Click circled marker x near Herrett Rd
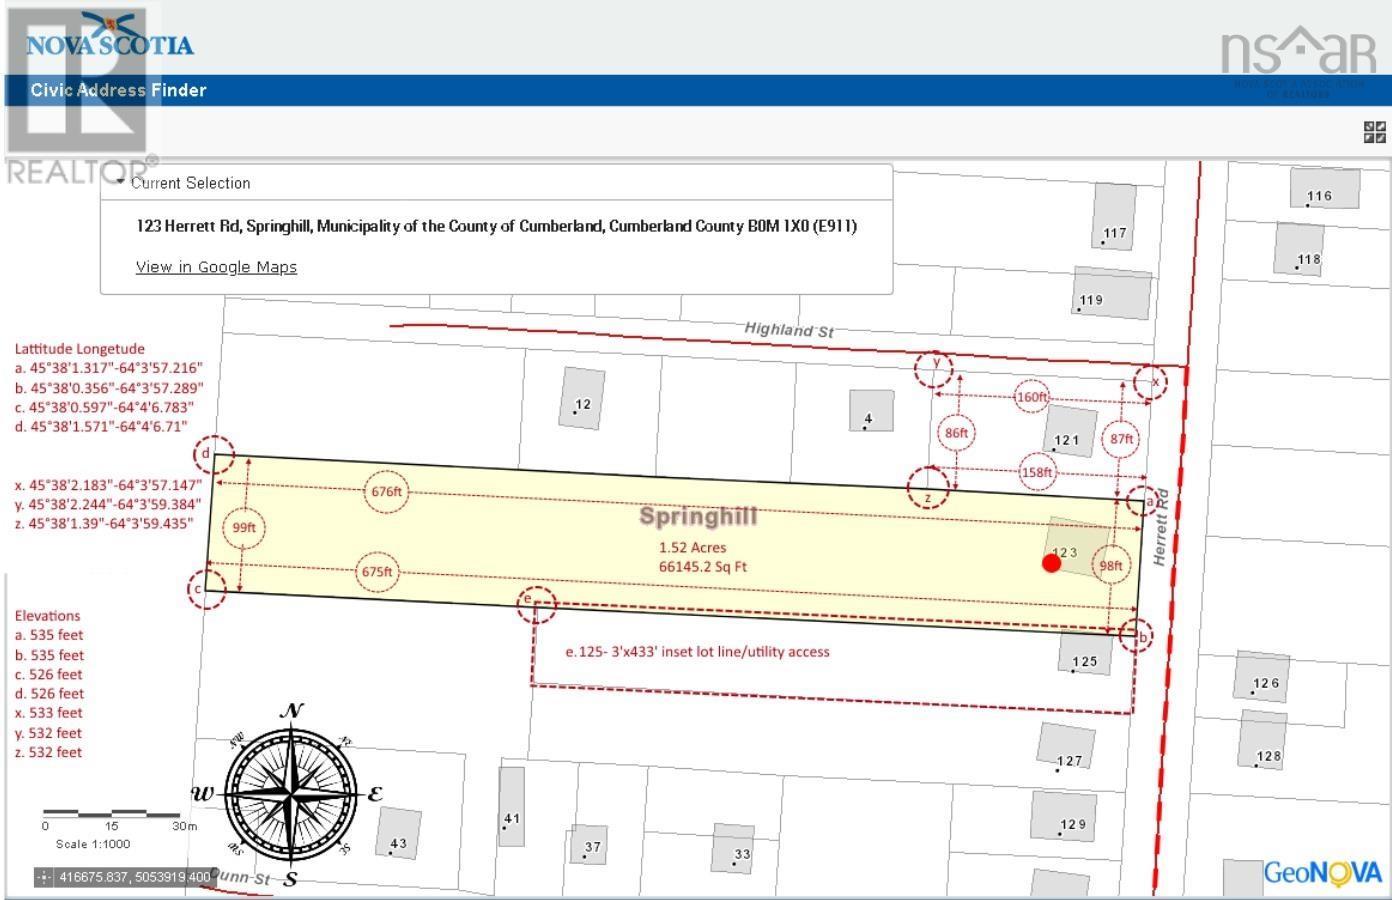Viewport: 1392px width, 900px height. [1151, 382]
